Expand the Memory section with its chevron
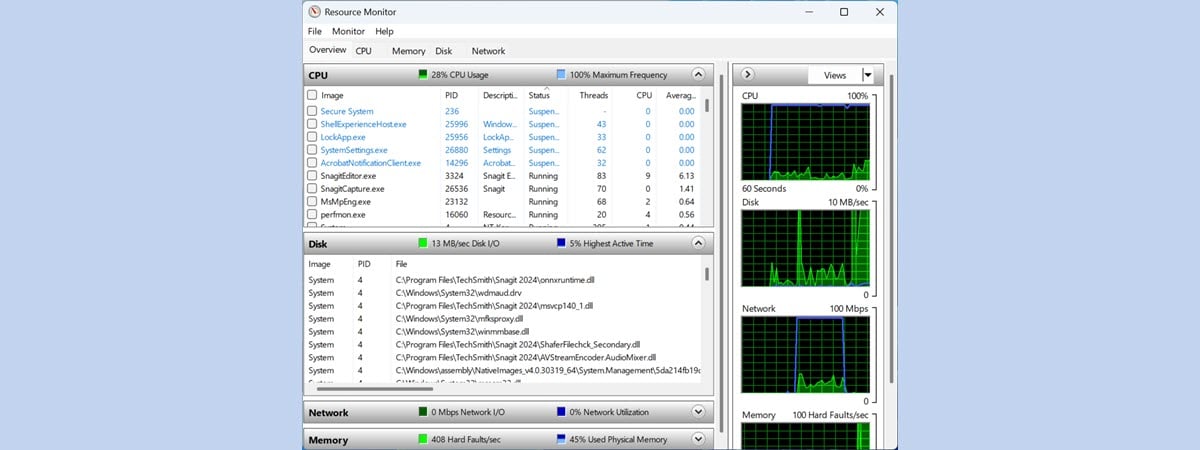Screen dimensions: 1200x450 (x=698, y=440)
